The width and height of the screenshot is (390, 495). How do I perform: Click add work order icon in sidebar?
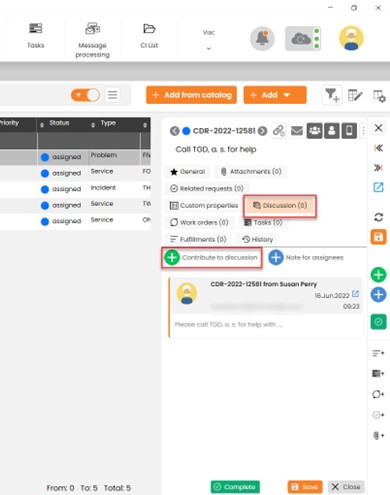tap(378, 394)
